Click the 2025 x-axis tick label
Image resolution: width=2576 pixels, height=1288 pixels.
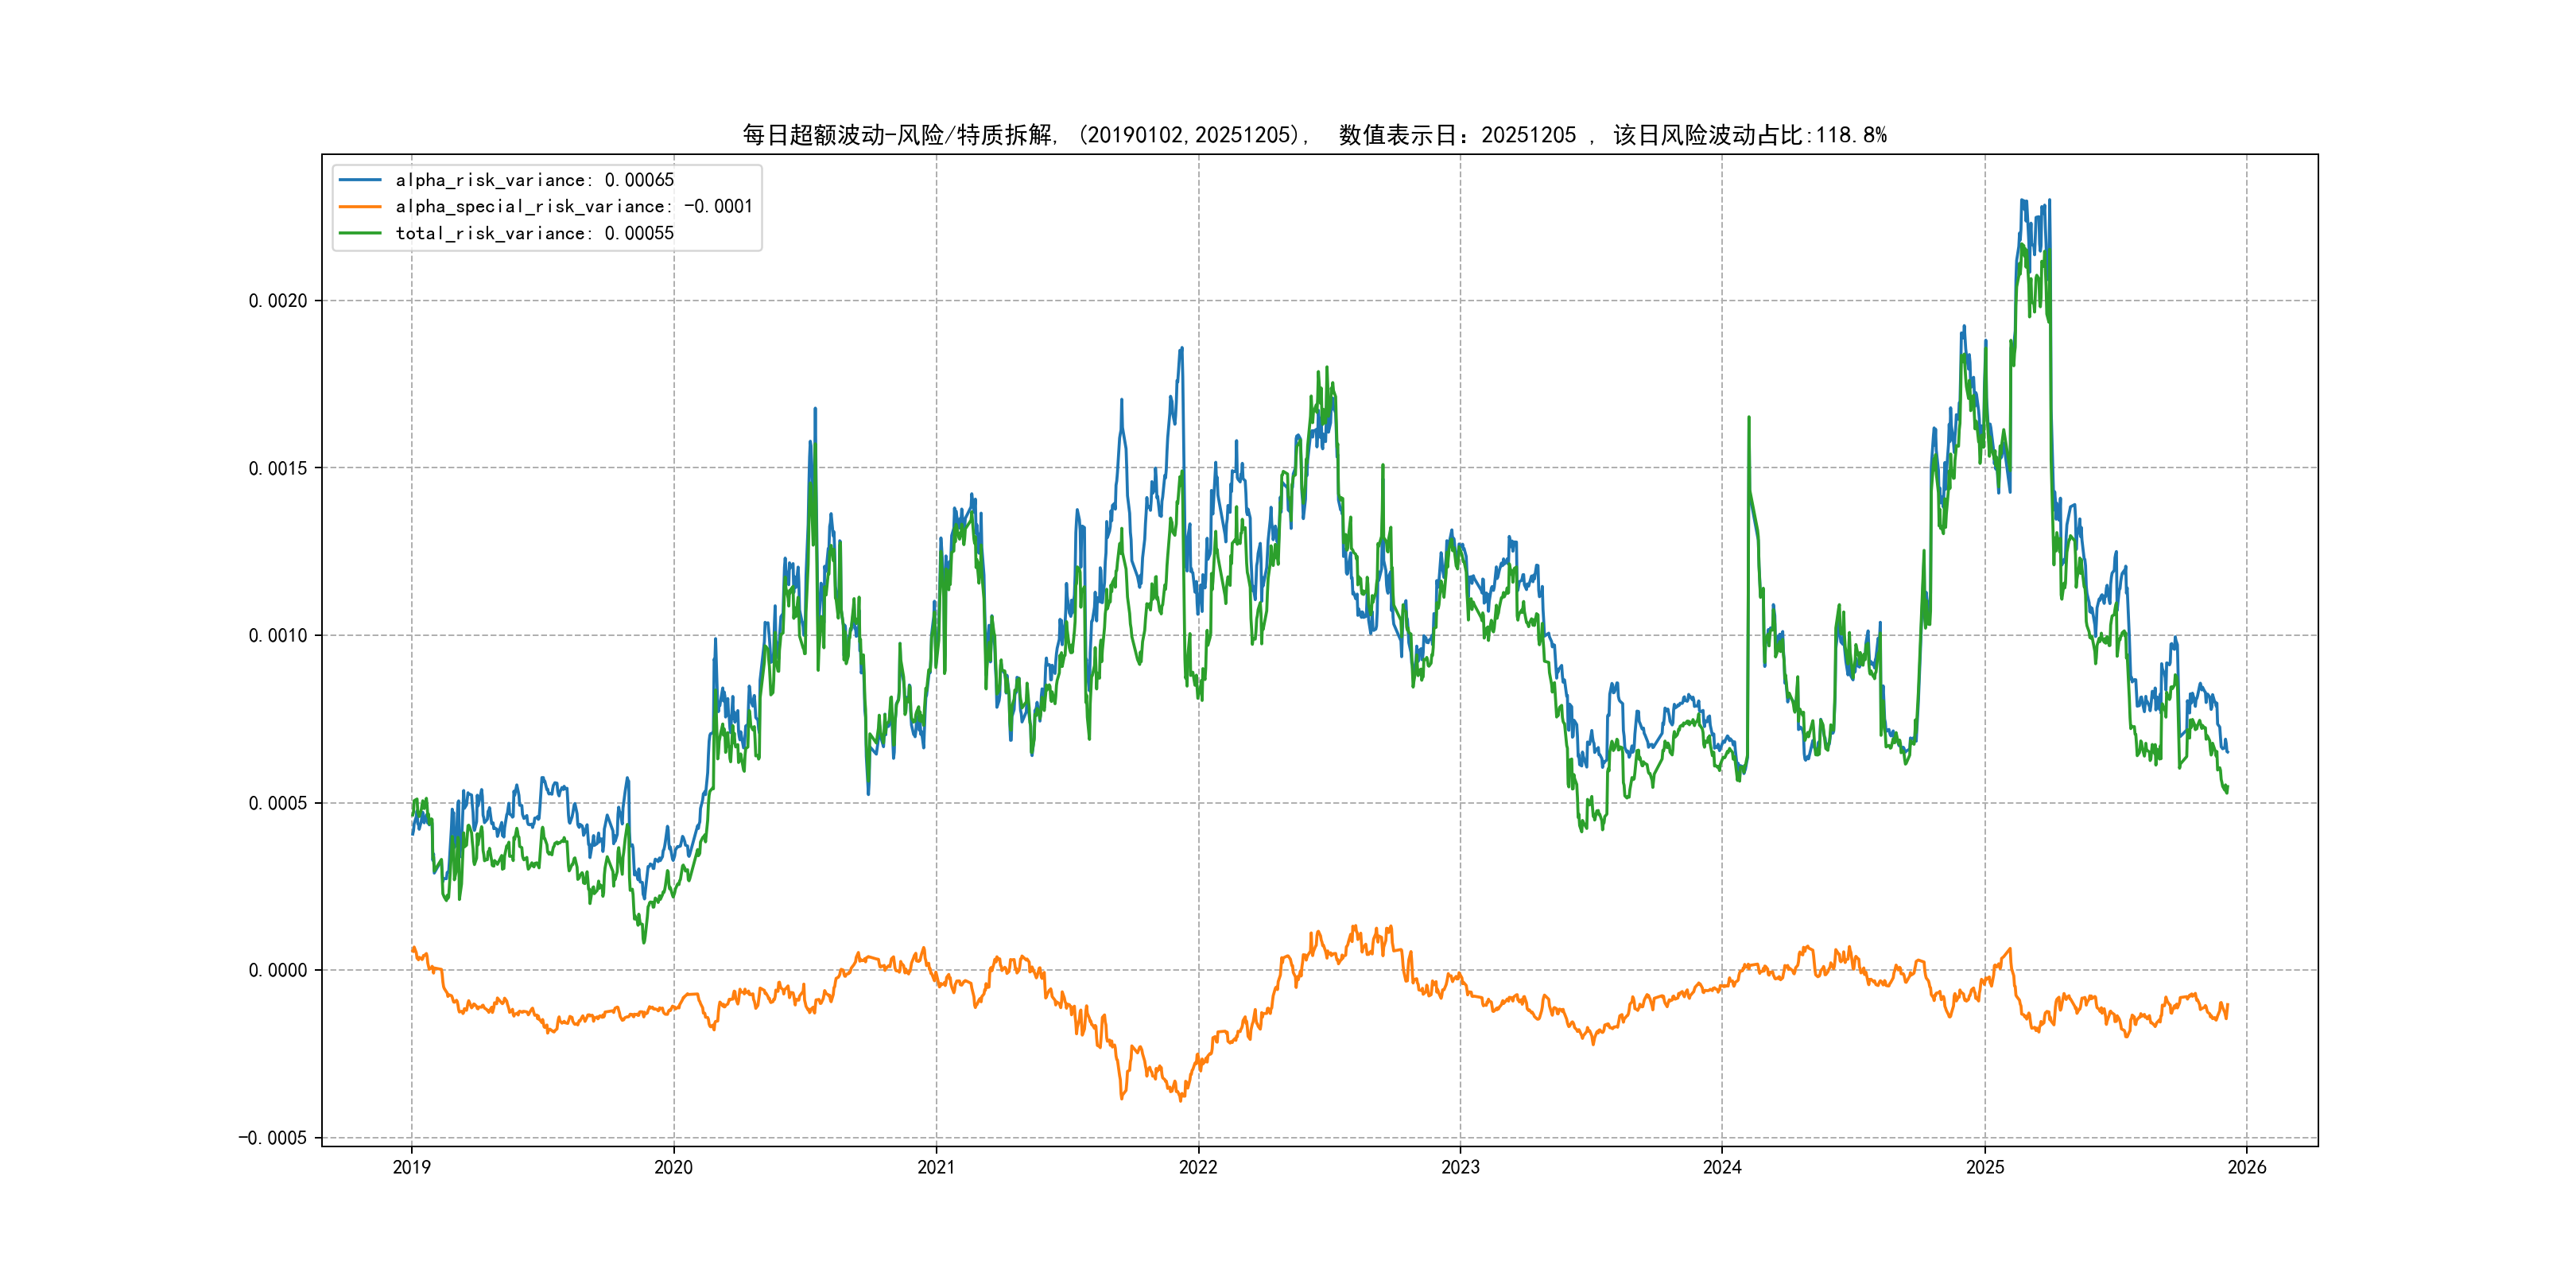pos(1985,1167)
